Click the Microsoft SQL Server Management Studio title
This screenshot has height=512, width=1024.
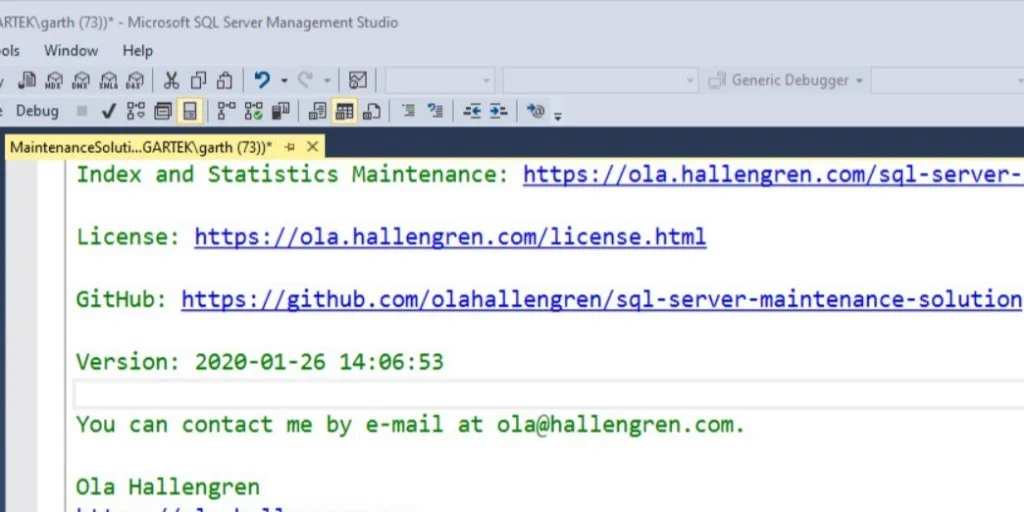263,22
